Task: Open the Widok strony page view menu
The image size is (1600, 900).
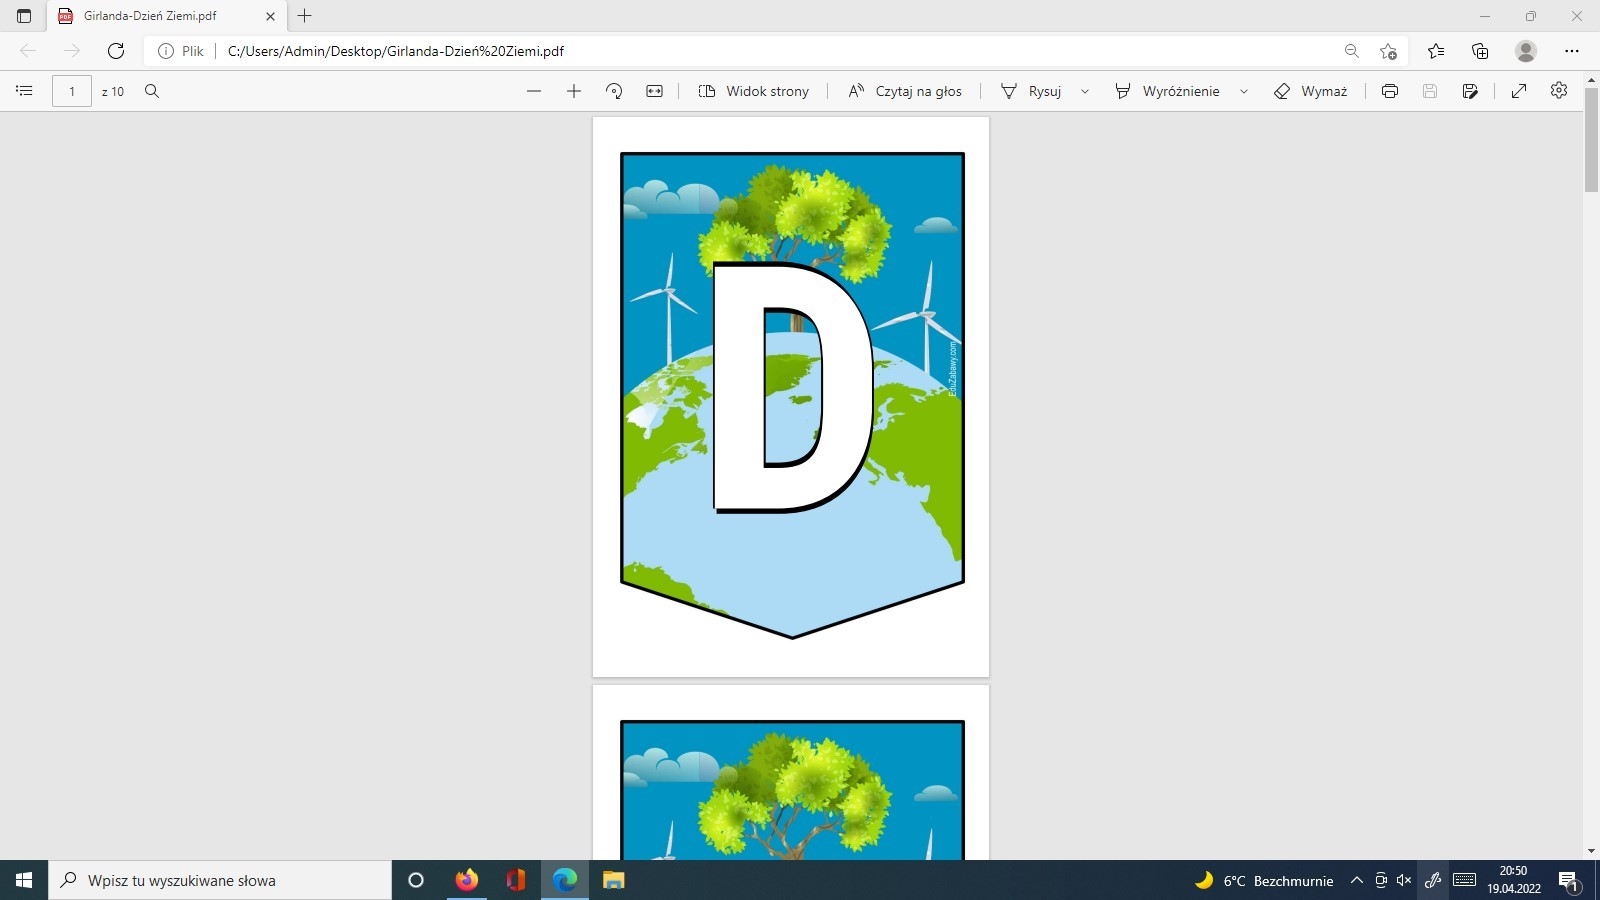Action: 754,91
